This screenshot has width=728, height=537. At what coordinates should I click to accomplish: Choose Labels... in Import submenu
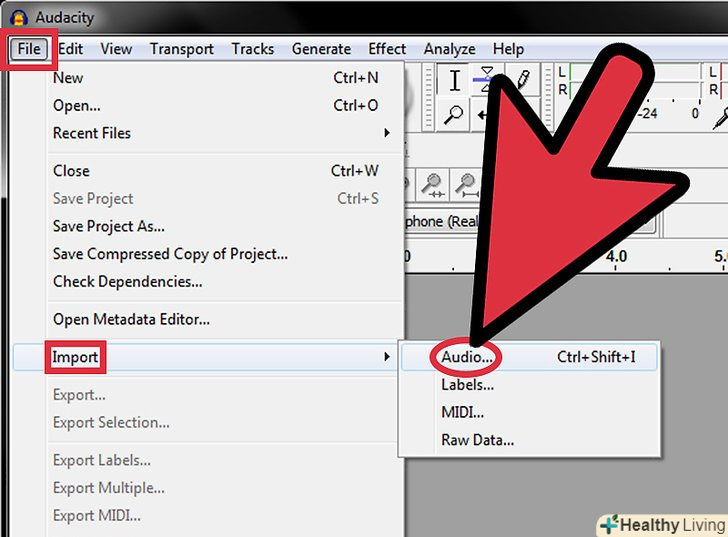(x=529, y=385)
